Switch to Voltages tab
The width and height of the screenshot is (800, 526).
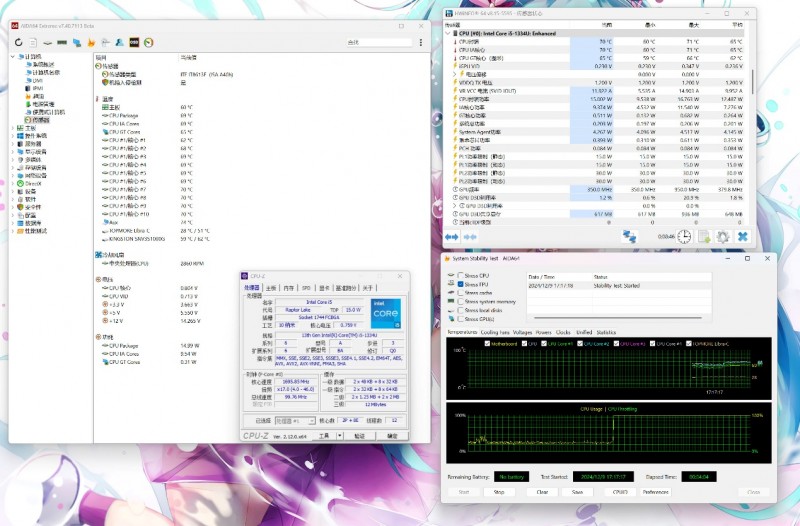tap(522, 332)
